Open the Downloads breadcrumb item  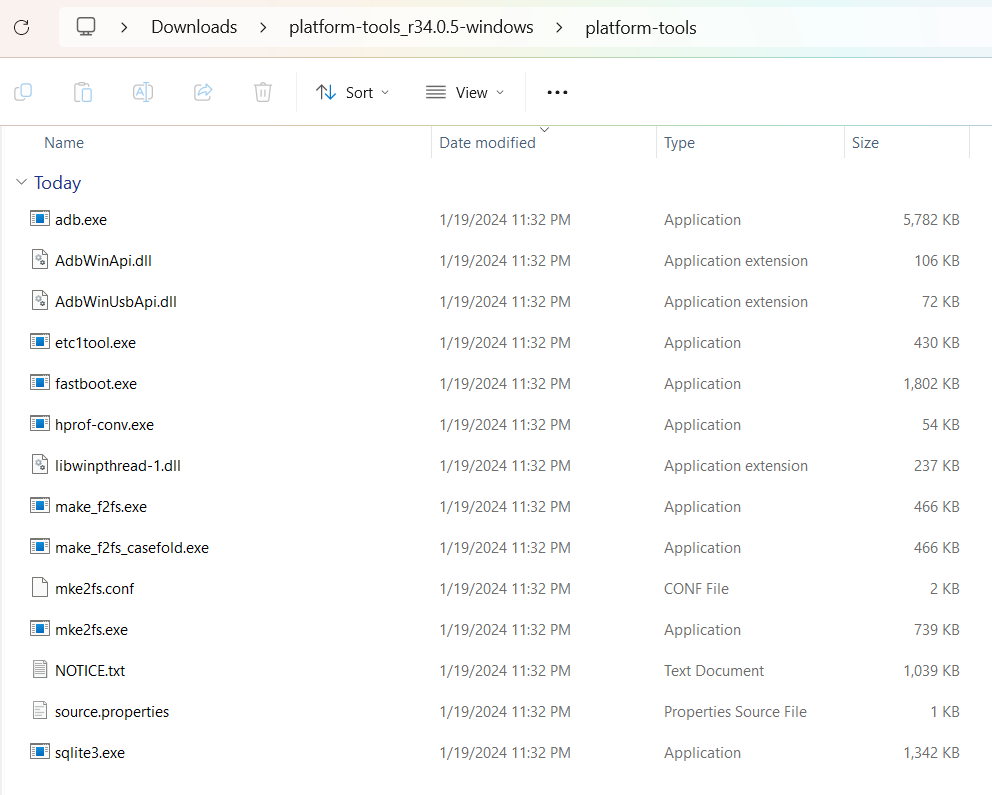point(194,27)
